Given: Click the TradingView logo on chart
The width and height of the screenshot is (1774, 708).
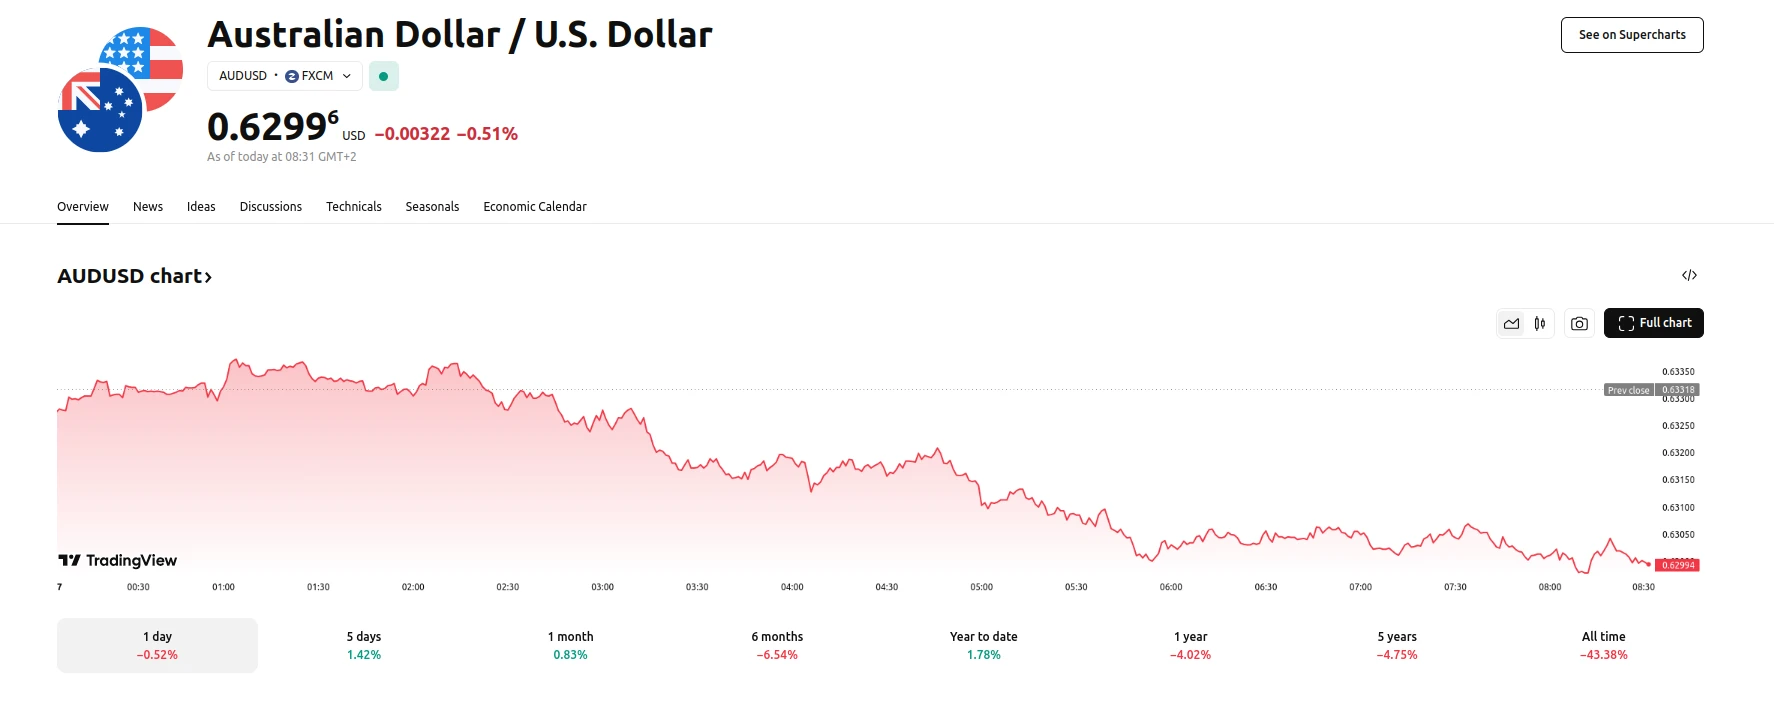Looking at the screenshot, I should (118, 560).
